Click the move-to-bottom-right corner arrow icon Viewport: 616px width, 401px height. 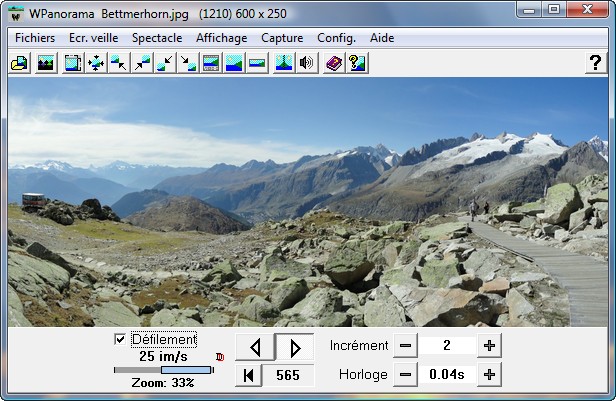(x=188, y=63)
